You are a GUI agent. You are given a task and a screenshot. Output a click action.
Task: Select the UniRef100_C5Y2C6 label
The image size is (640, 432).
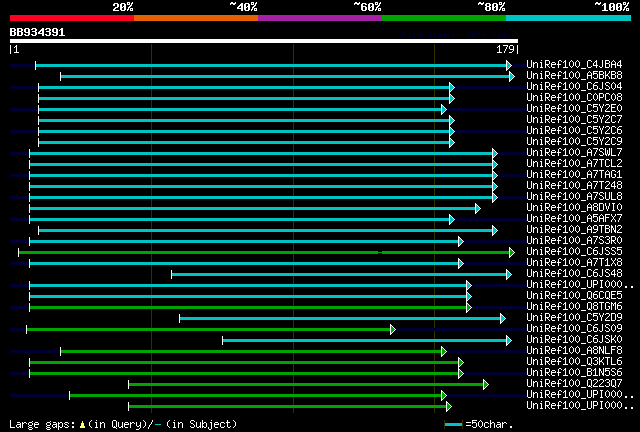(x=574, y=131)
